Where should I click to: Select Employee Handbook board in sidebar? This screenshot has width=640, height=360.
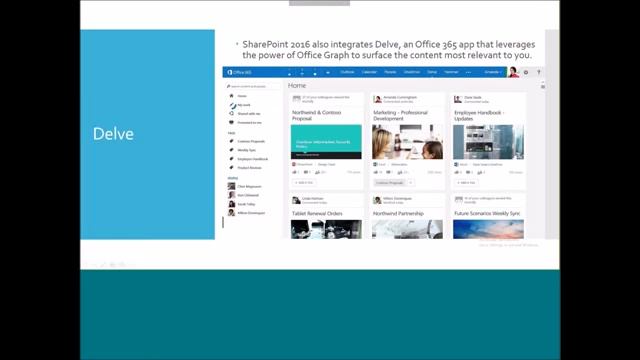coord(253,159)
